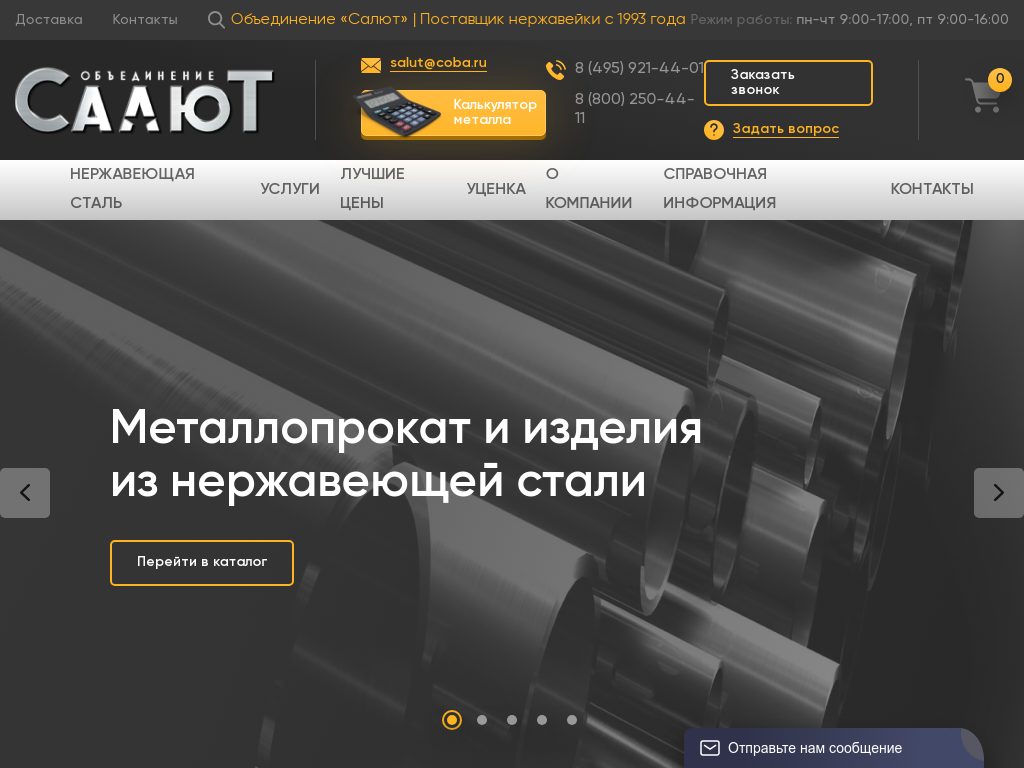1024x768 pixels.
Task: Click phone number 8 (800) 250-44-11
Action: click(634, 108)
